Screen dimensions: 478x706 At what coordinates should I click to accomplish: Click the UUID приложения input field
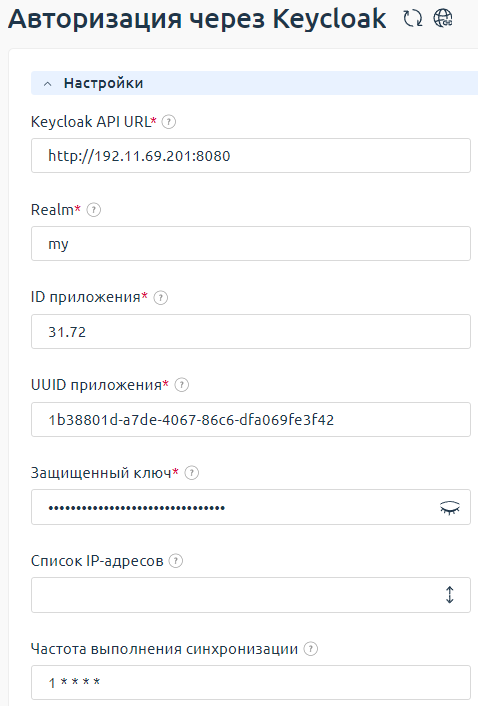click(251, 420)
